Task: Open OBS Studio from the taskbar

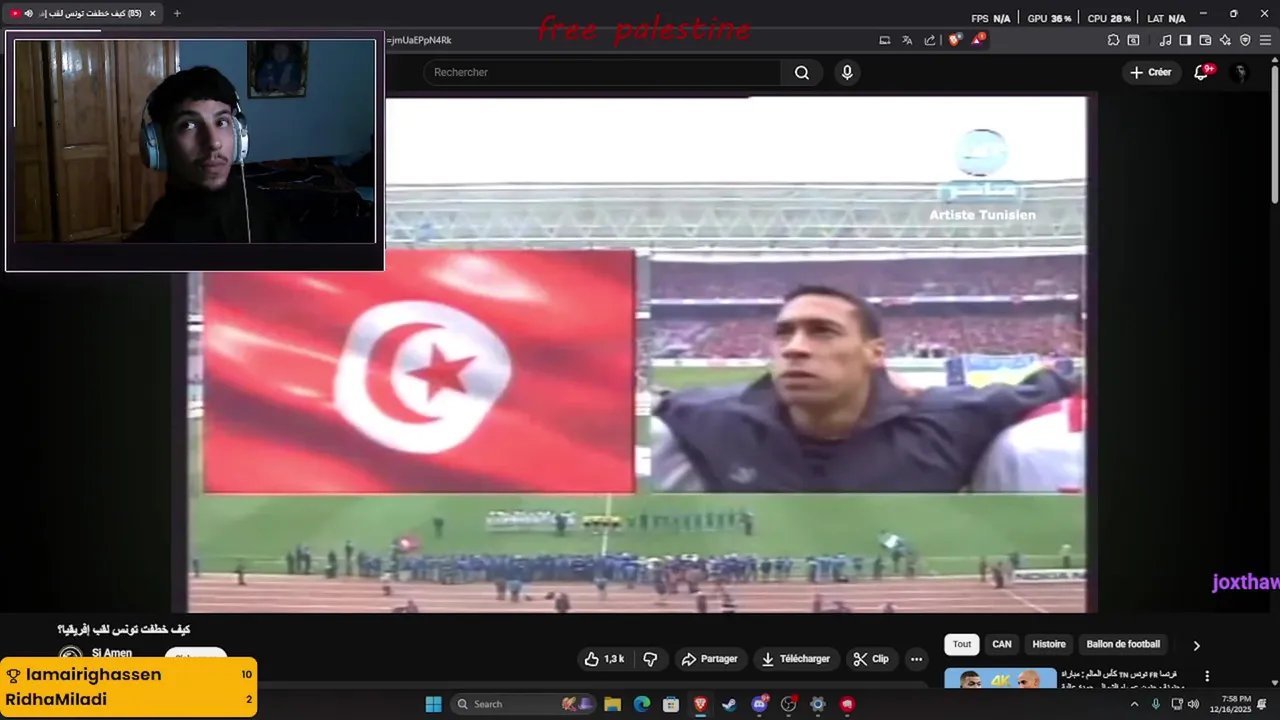Action: 788,704
